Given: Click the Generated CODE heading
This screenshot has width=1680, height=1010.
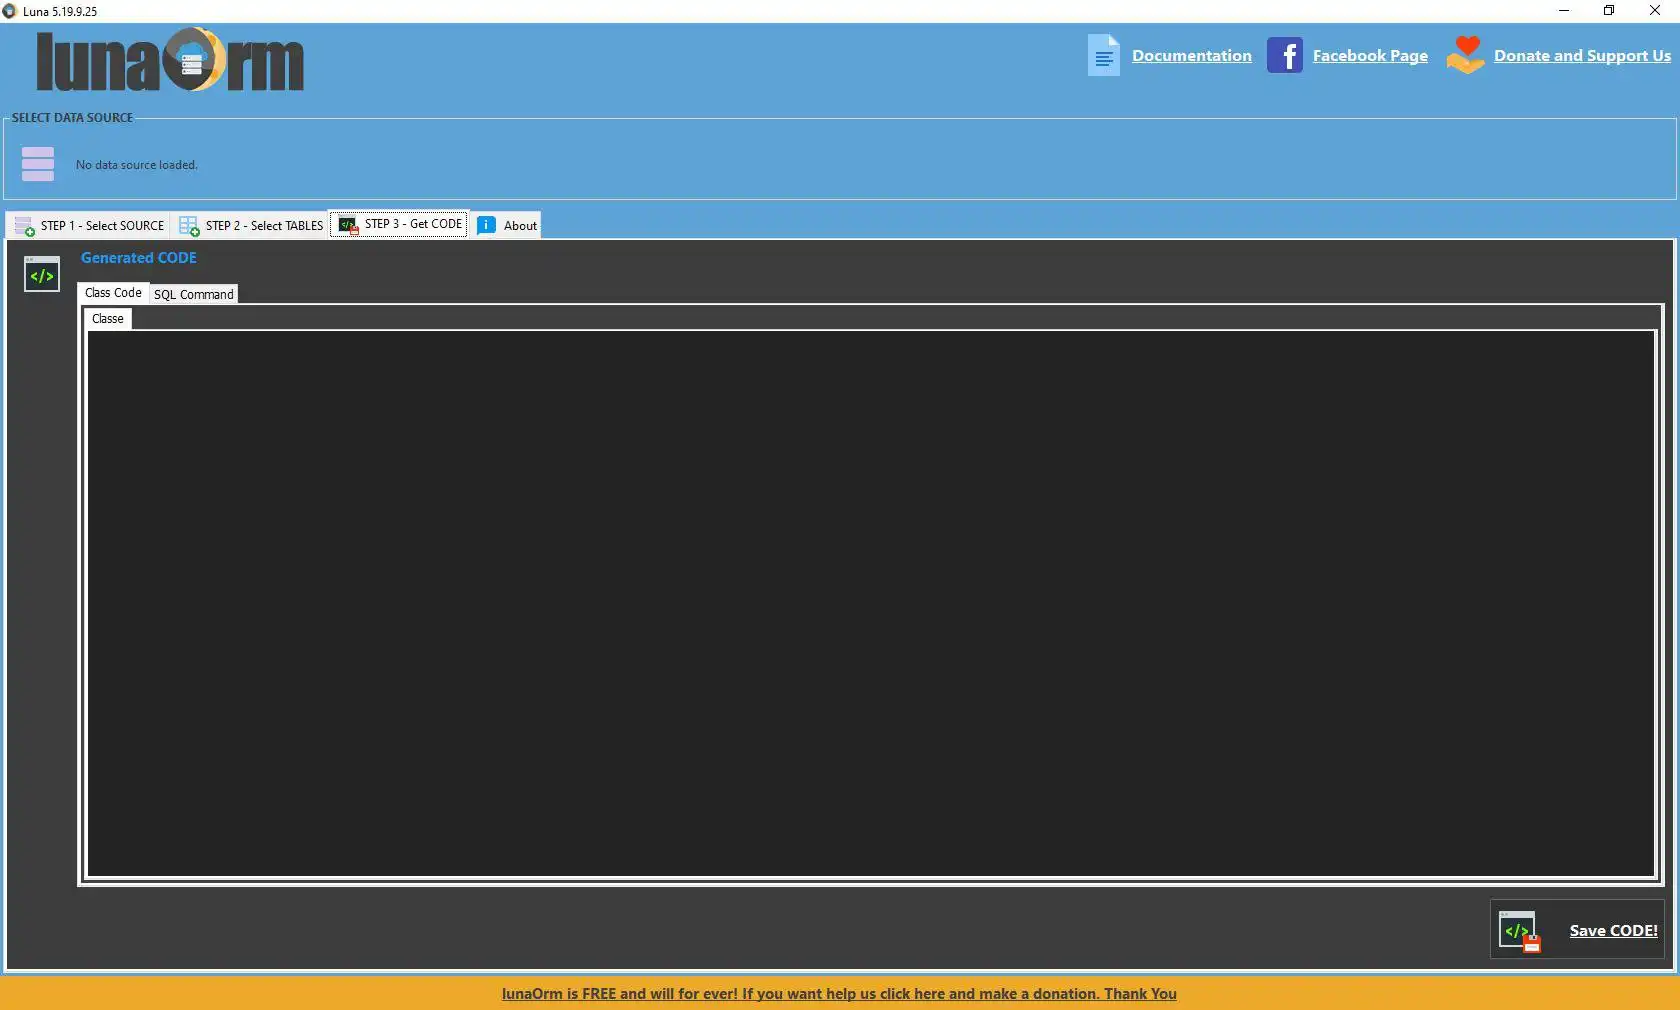Looking at the screenshot, I should click(x=139, y=258).
